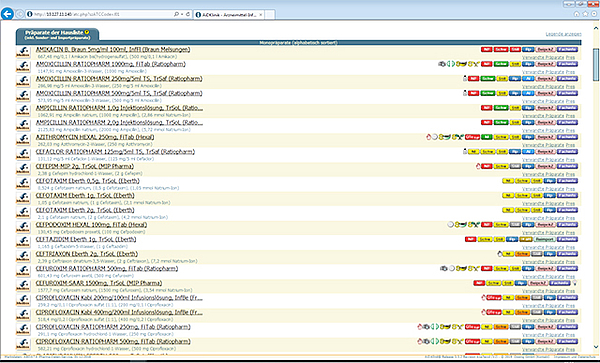Click the red drop icon in CEFEPIM MIP row

[478, 166]
